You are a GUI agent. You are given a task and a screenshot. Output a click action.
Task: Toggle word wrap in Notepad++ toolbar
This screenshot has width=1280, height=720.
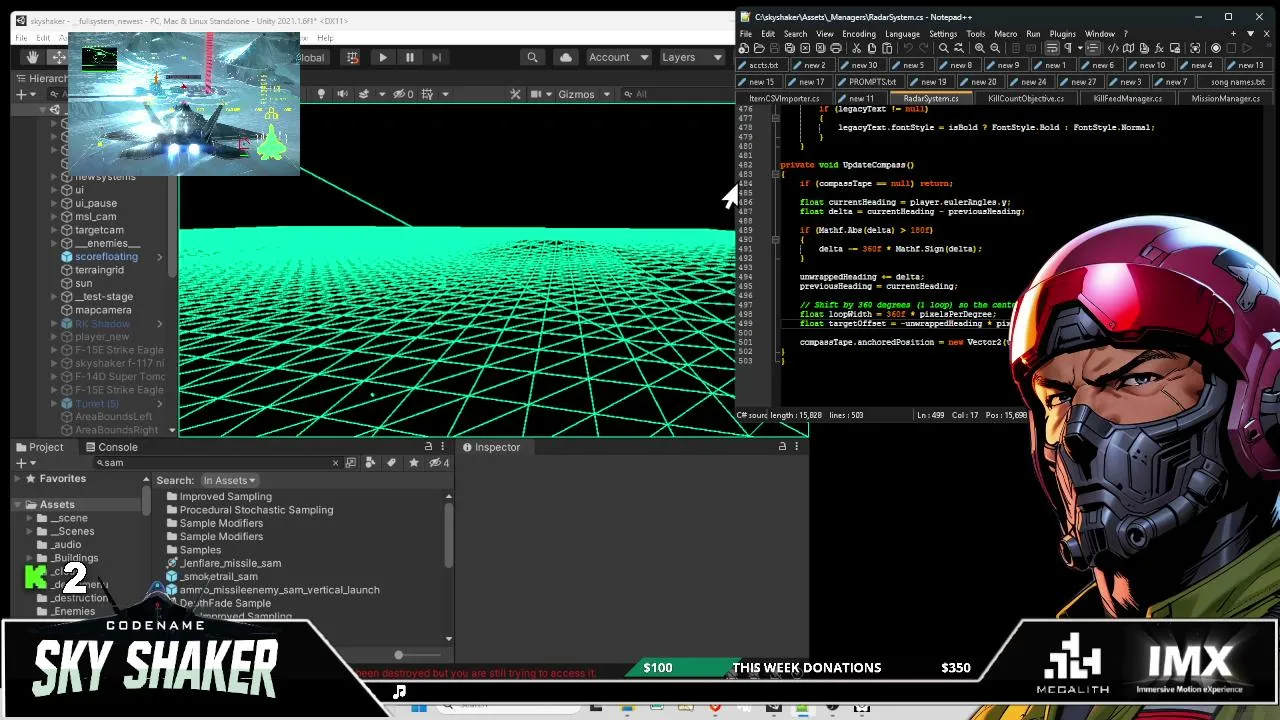point(1053,49)
